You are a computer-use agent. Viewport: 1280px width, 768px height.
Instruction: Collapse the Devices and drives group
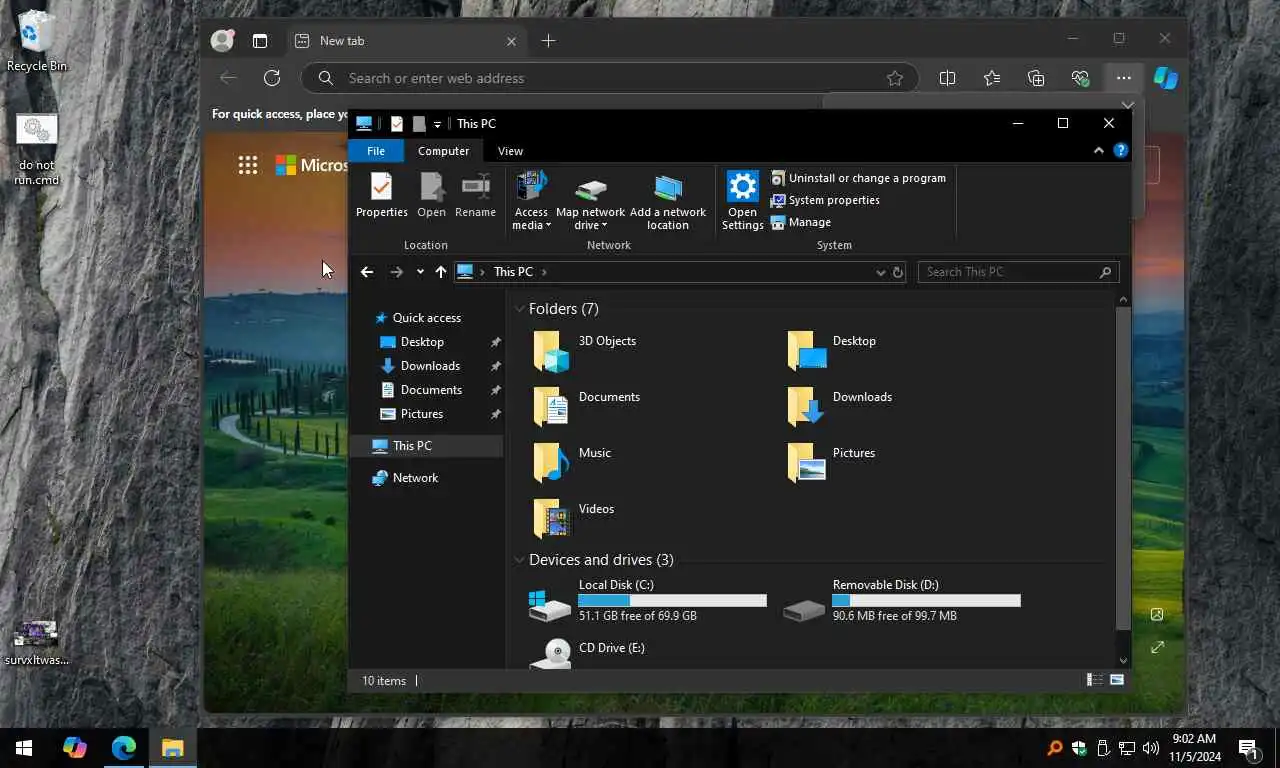point(519,560)
